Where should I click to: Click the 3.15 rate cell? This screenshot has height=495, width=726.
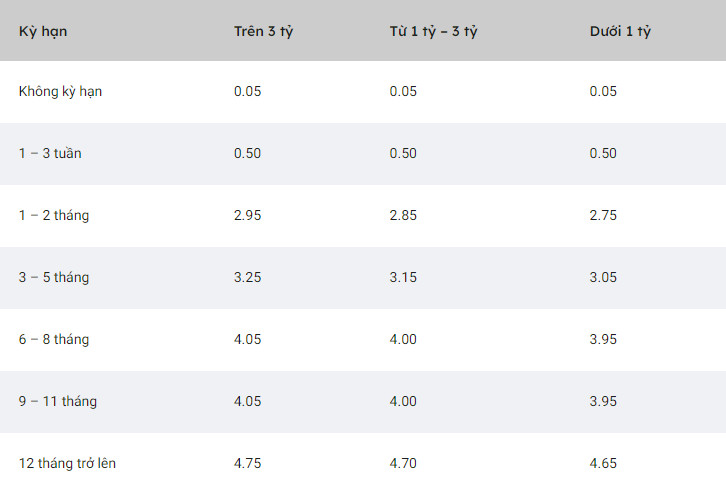(403, 277)
